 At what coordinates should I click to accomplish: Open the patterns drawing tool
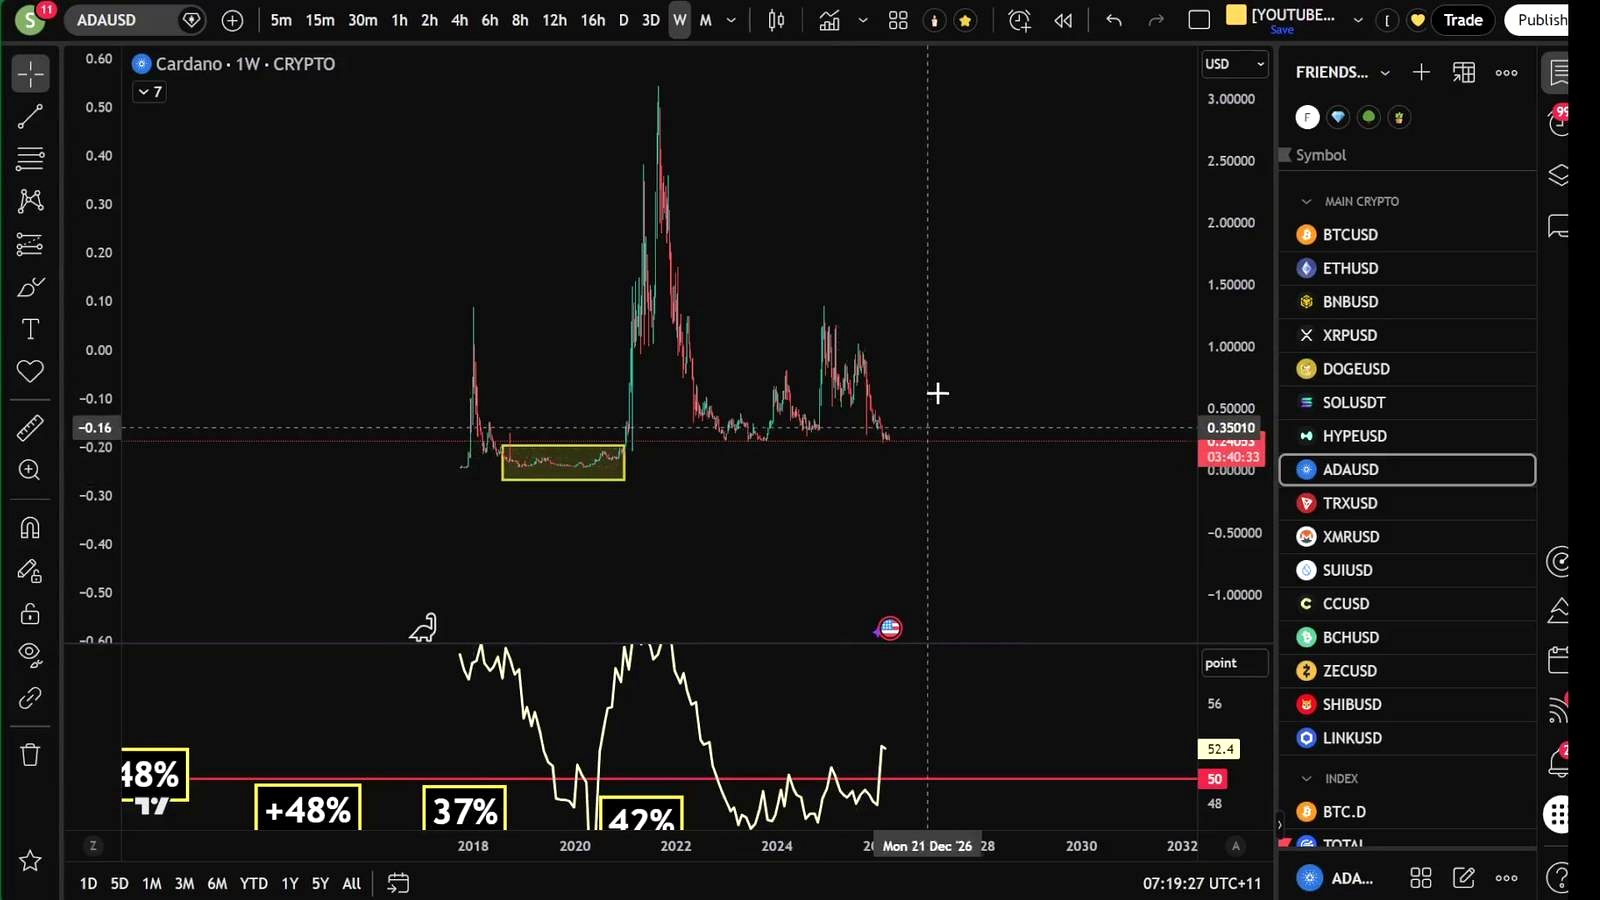point(30,201)
